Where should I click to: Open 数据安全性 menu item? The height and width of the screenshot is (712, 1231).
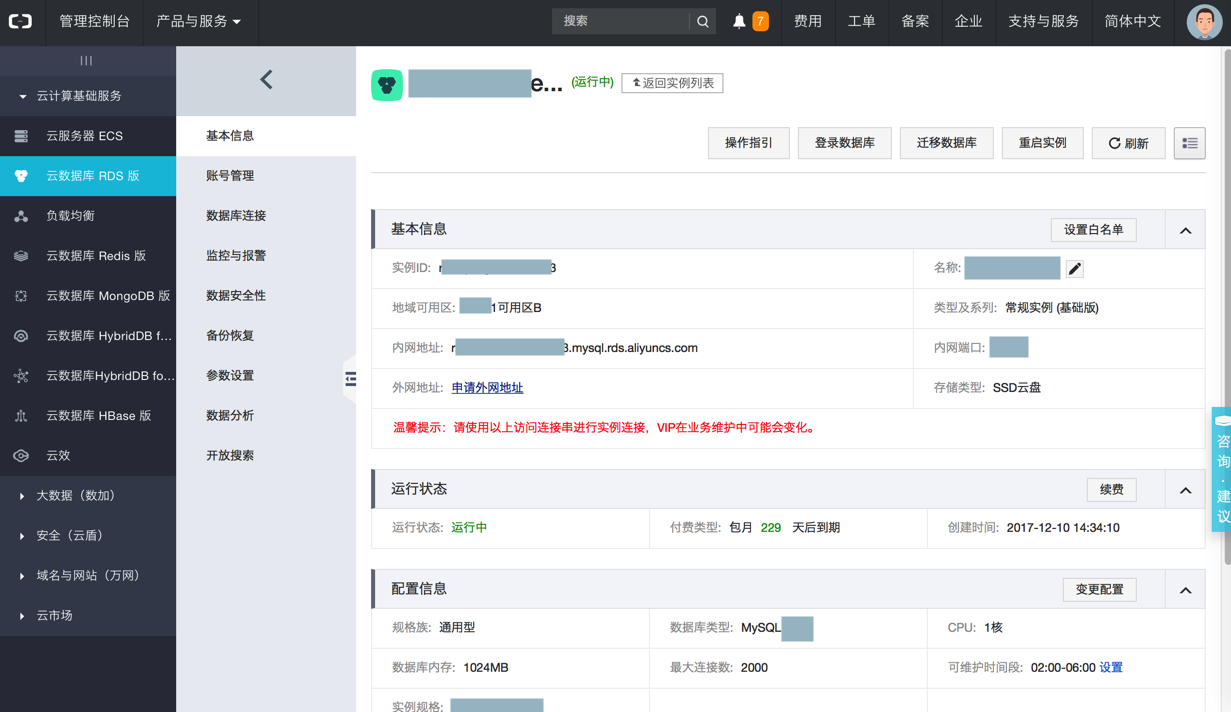click(266, 296)
